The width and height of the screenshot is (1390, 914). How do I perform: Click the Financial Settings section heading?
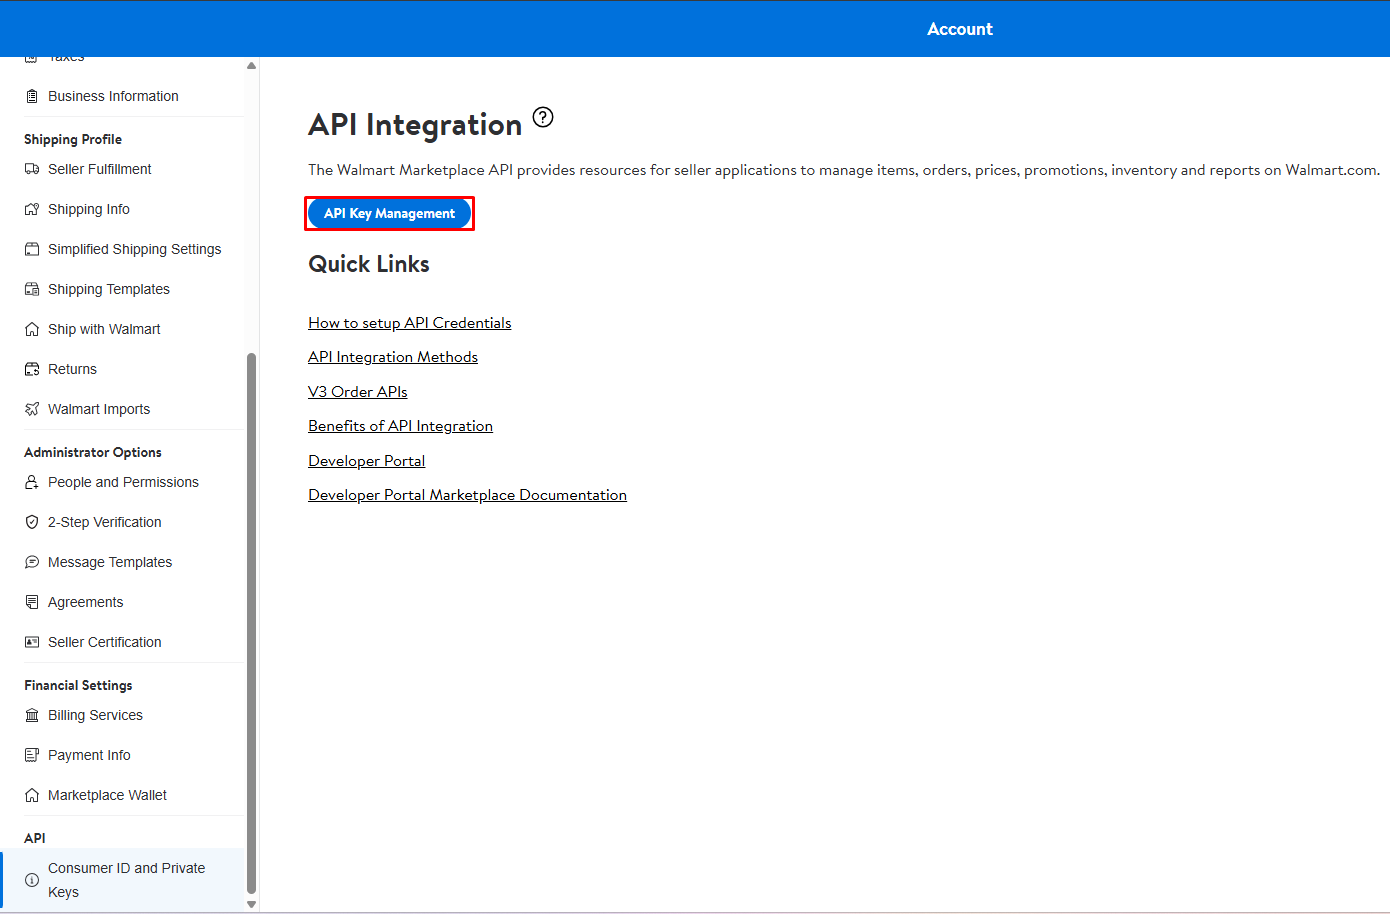pos(78,685)
